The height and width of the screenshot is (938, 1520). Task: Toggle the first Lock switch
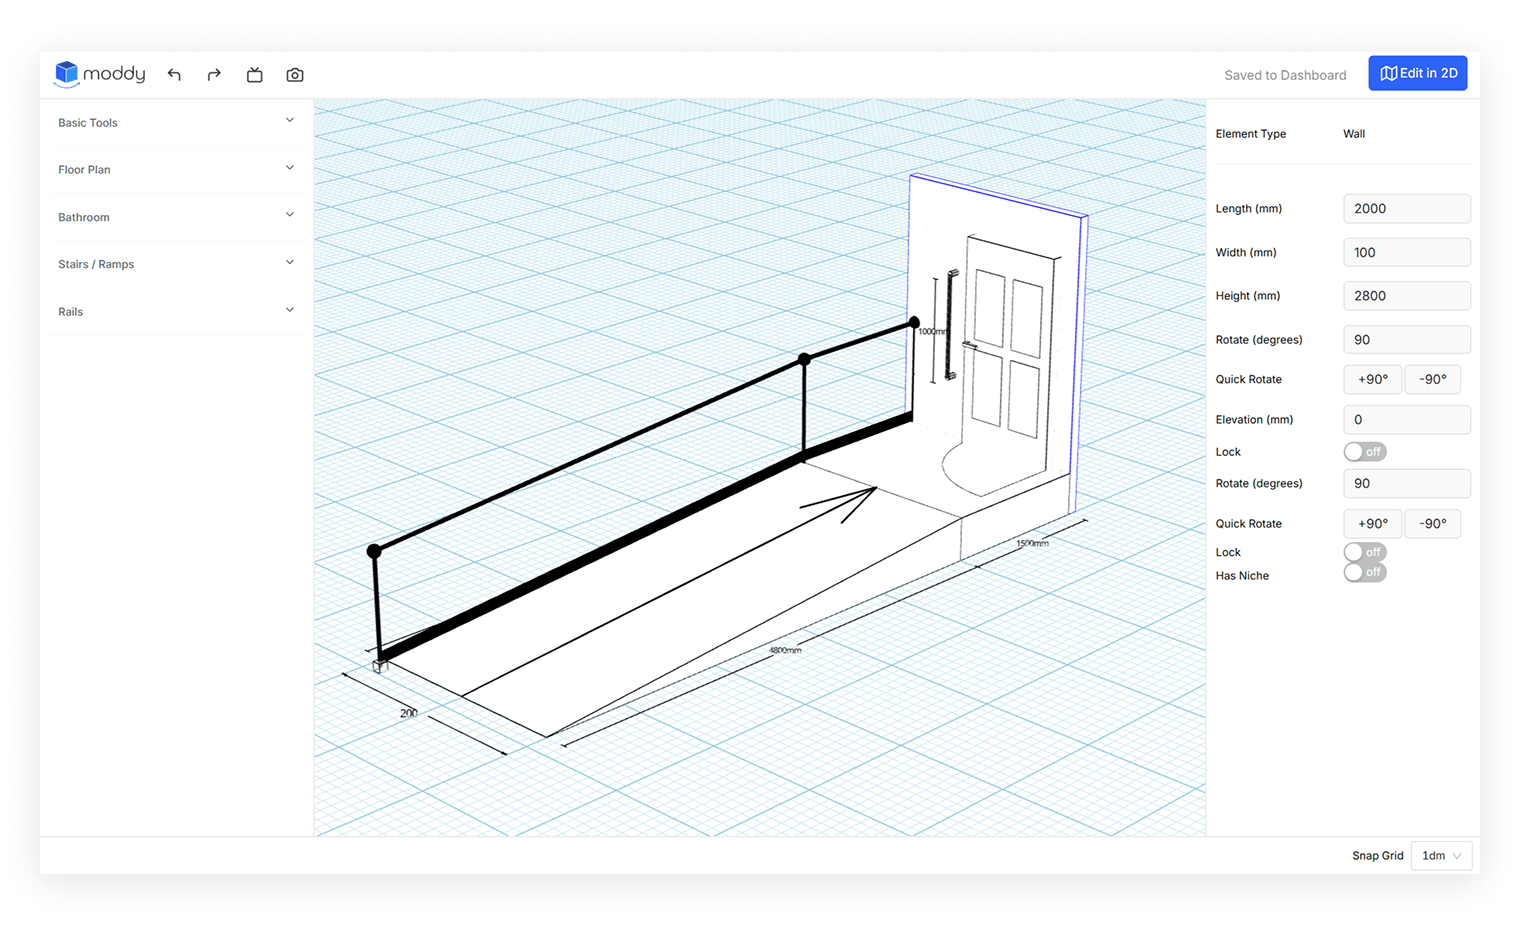[1364, 452]
